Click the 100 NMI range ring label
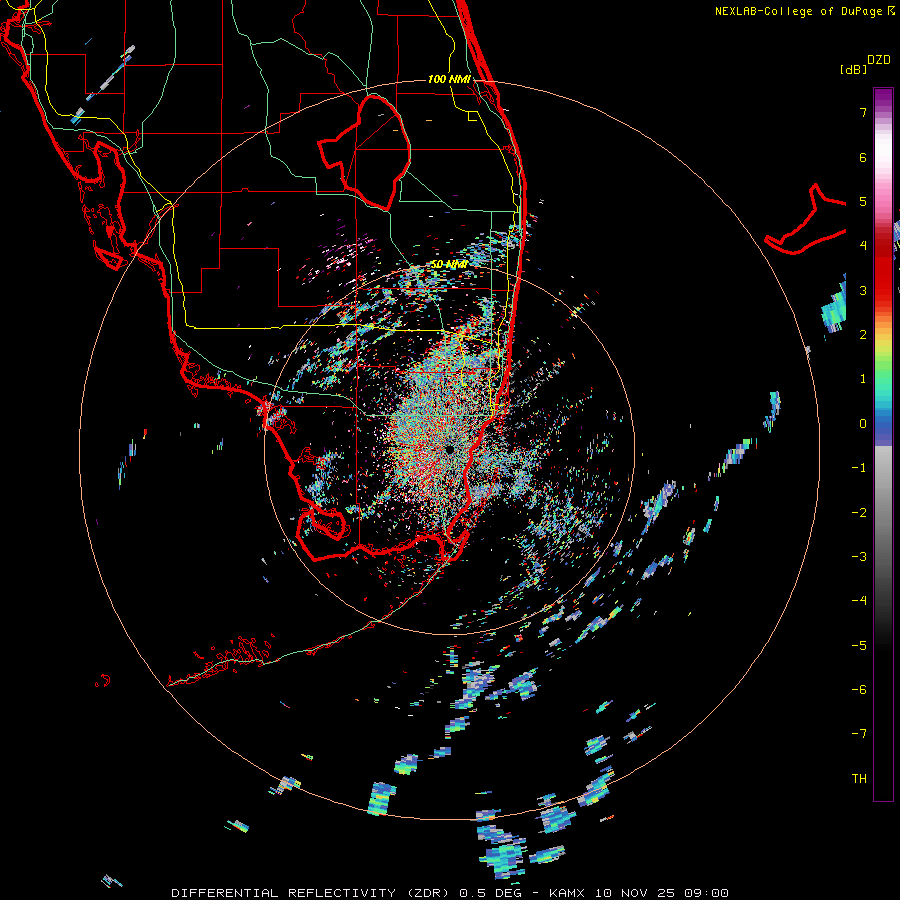Viewport: 900px width, 900px height. (449, 79)
